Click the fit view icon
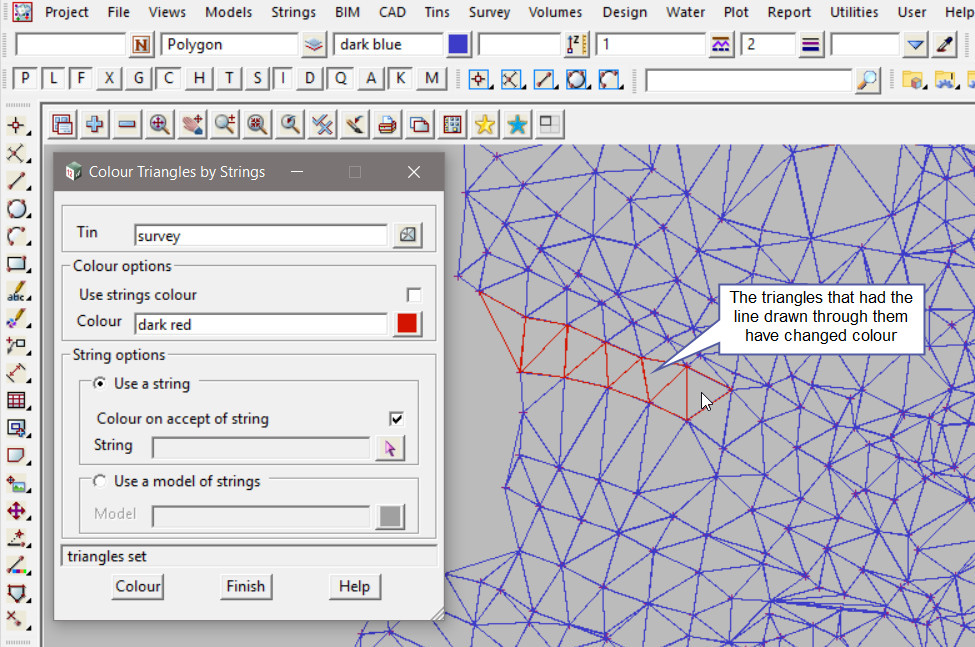Screen dimensions: 975x647 point(160,125)
